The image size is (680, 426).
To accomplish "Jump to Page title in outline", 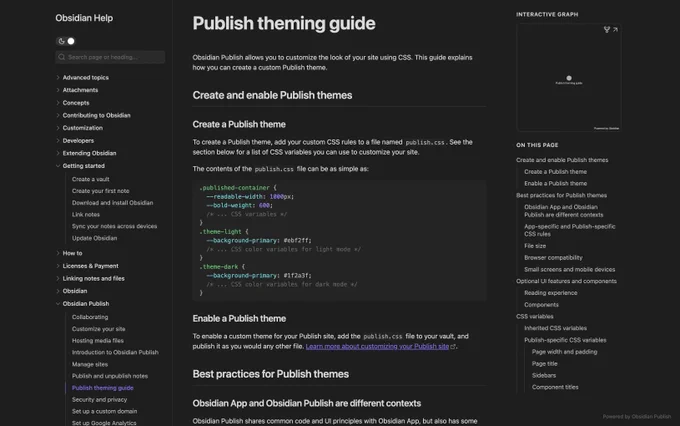I will 545,364.
